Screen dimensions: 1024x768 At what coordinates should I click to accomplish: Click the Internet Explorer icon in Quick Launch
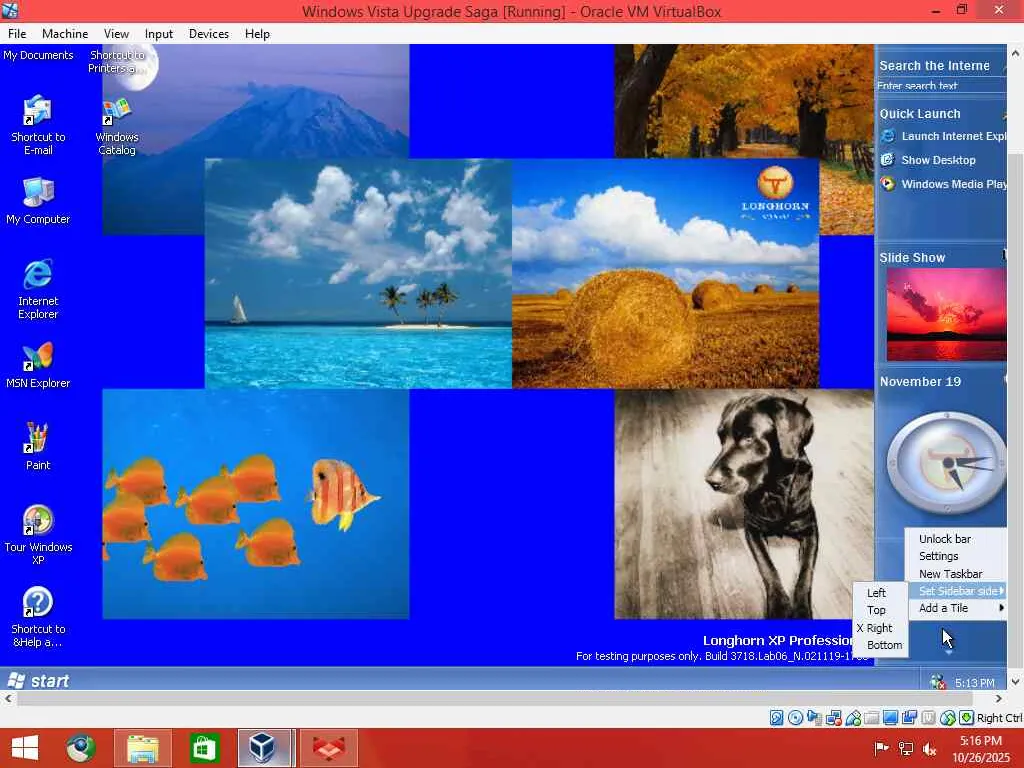888,136
